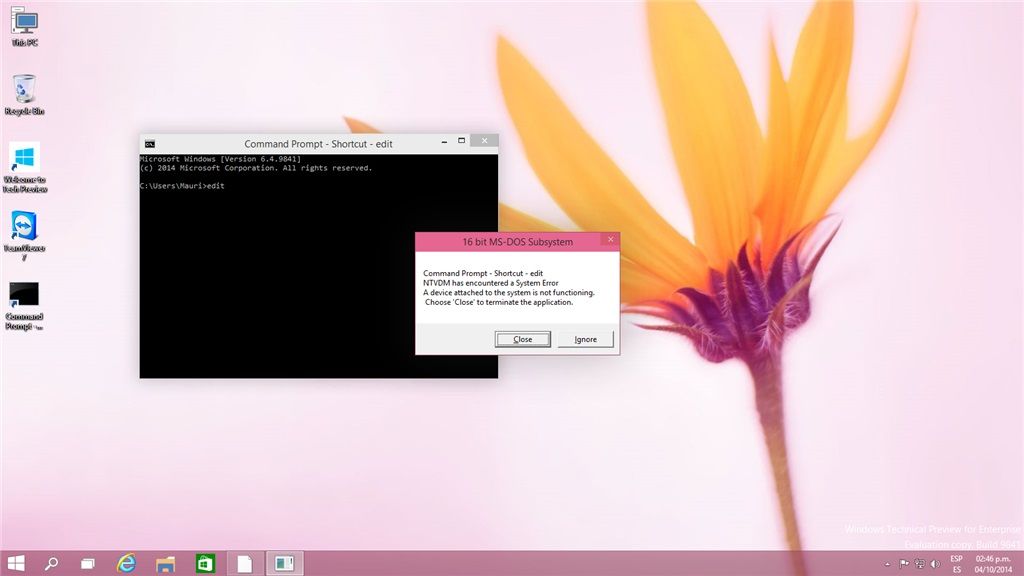
Task: Open the ESP language input indicator
Action: click(956, 564)
